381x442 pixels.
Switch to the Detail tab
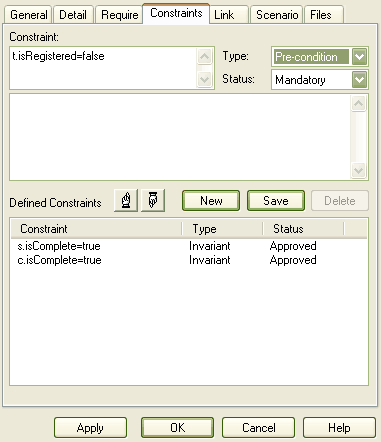coord(73,15)
